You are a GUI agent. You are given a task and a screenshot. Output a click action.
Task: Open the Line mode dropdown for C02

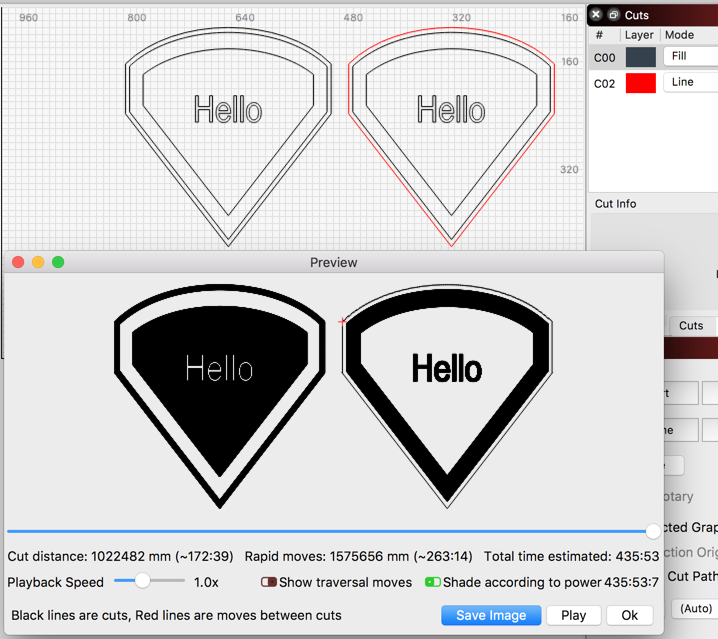click(691, 82)
